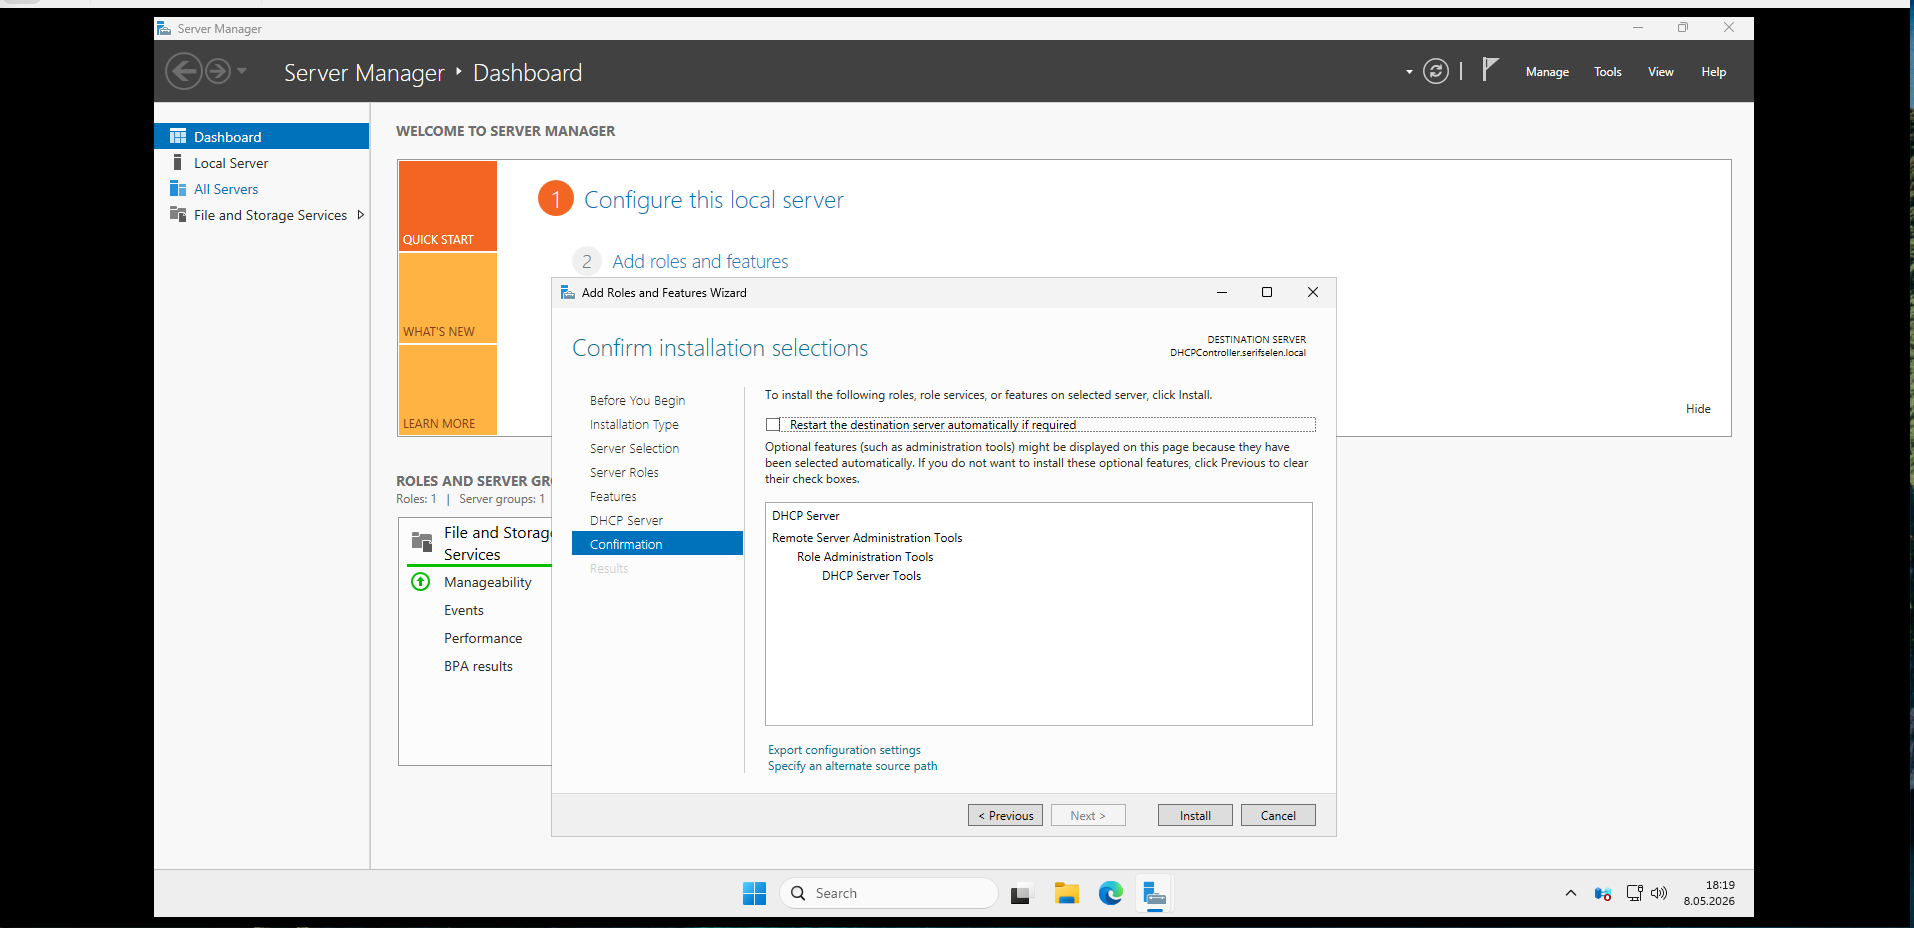Click Specify an alternate source path link
Image resolution: width=1914 pixels, height=928 pixels.
tap(852, 766)
